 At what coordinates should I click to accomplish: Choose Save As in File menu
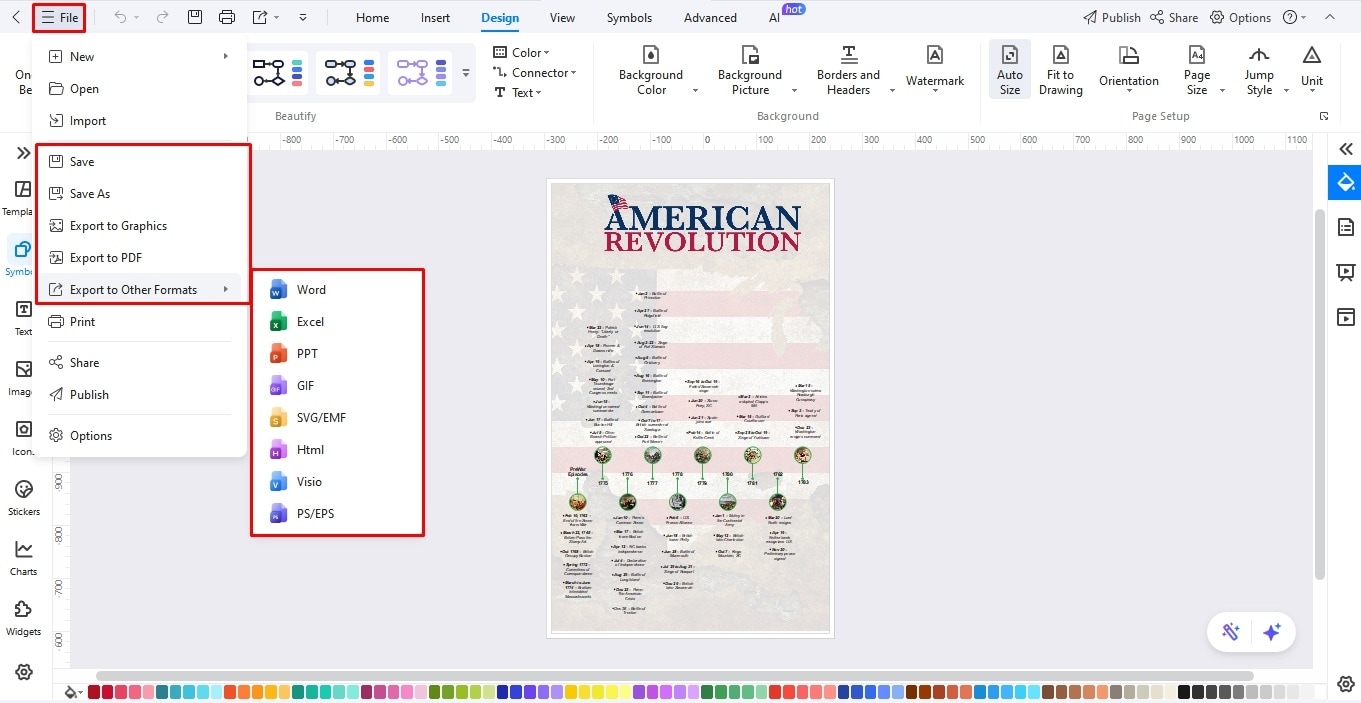pos(139,194)
